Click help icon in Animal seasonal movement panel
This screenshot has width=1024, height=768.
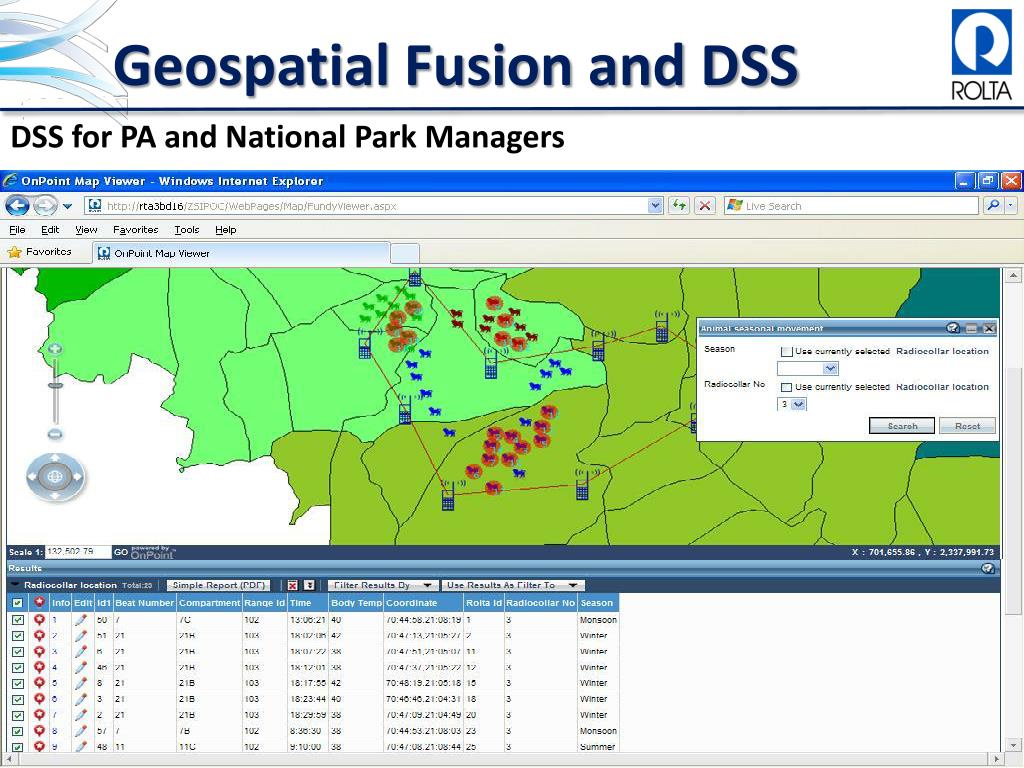click(953, 328)
